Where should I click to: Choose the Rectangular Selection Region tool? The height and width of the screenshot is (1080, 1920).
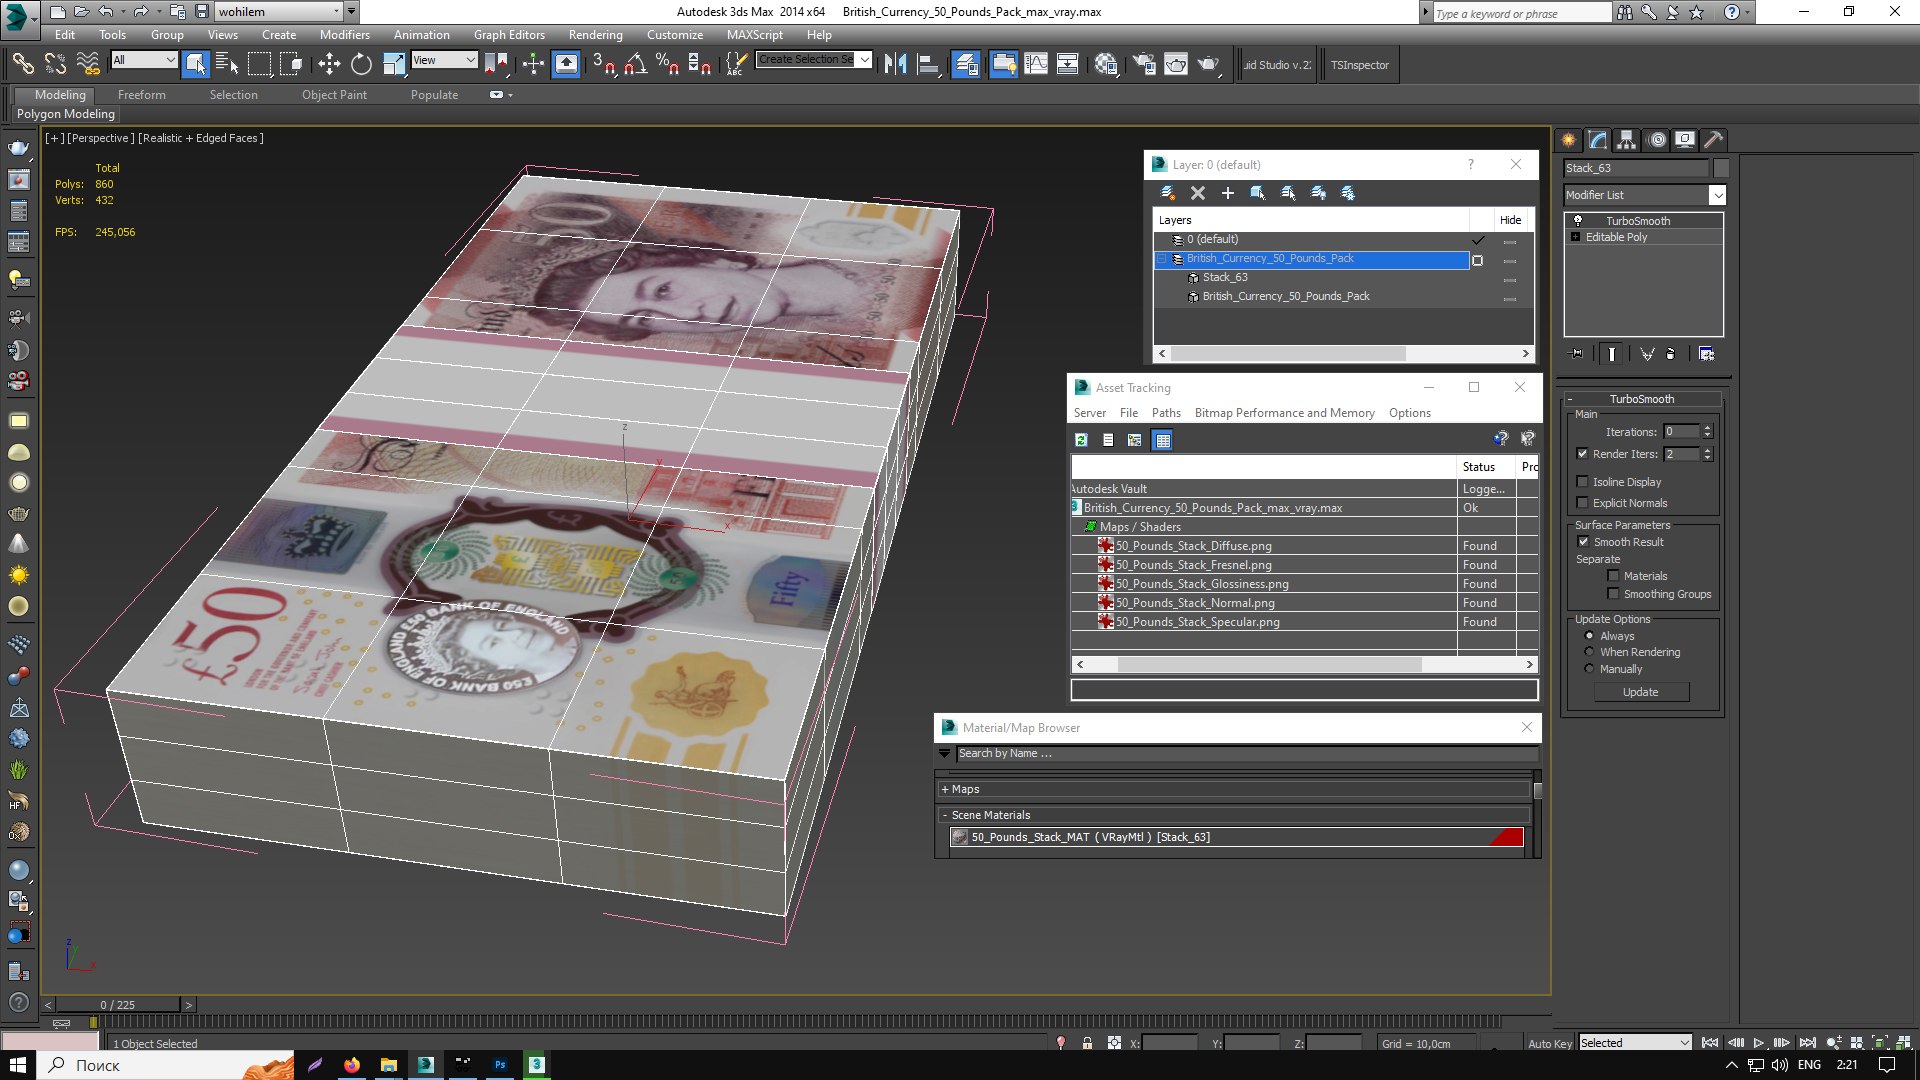(259, 65)
